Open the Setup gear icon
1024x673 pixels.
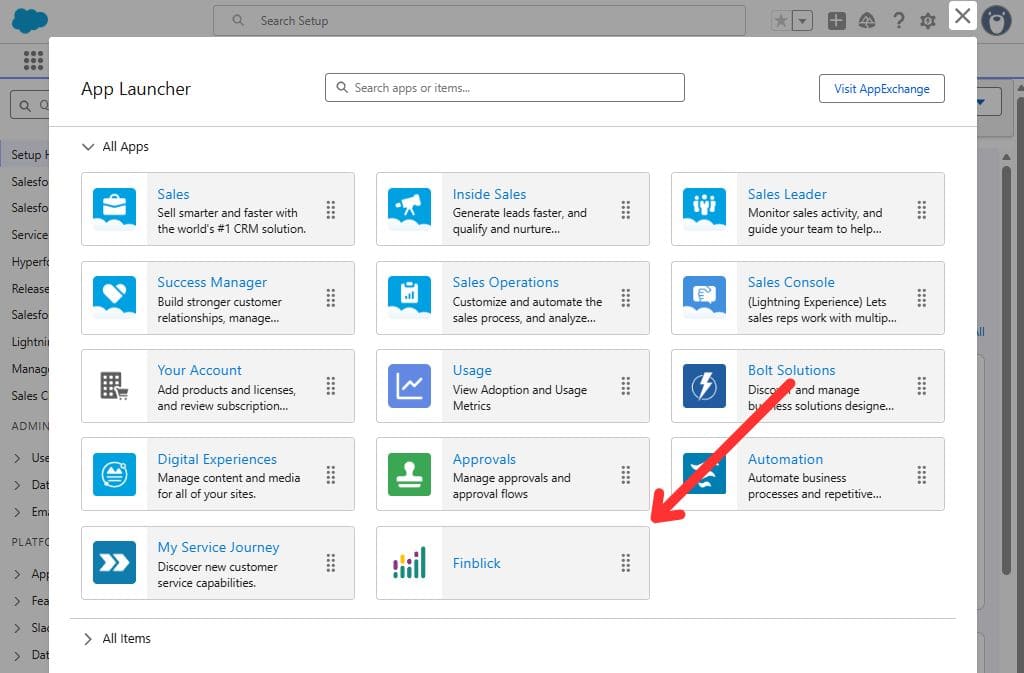click(x=927, y=21)
